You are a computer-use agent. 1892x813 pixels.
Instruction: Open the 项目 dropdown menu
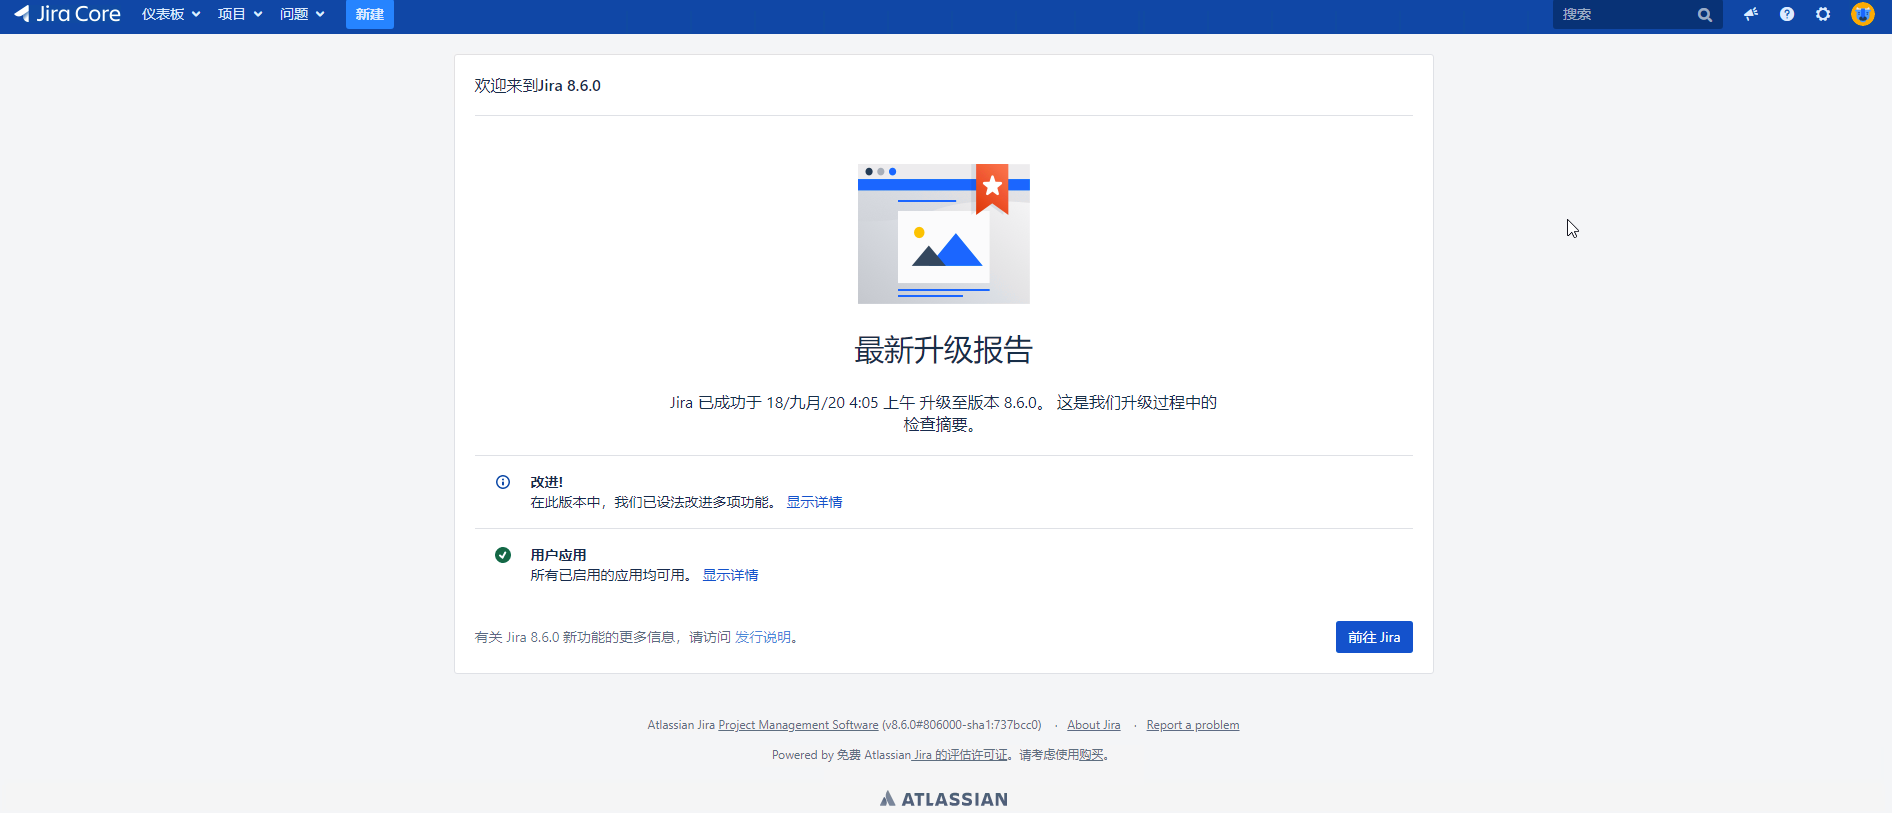240,14
